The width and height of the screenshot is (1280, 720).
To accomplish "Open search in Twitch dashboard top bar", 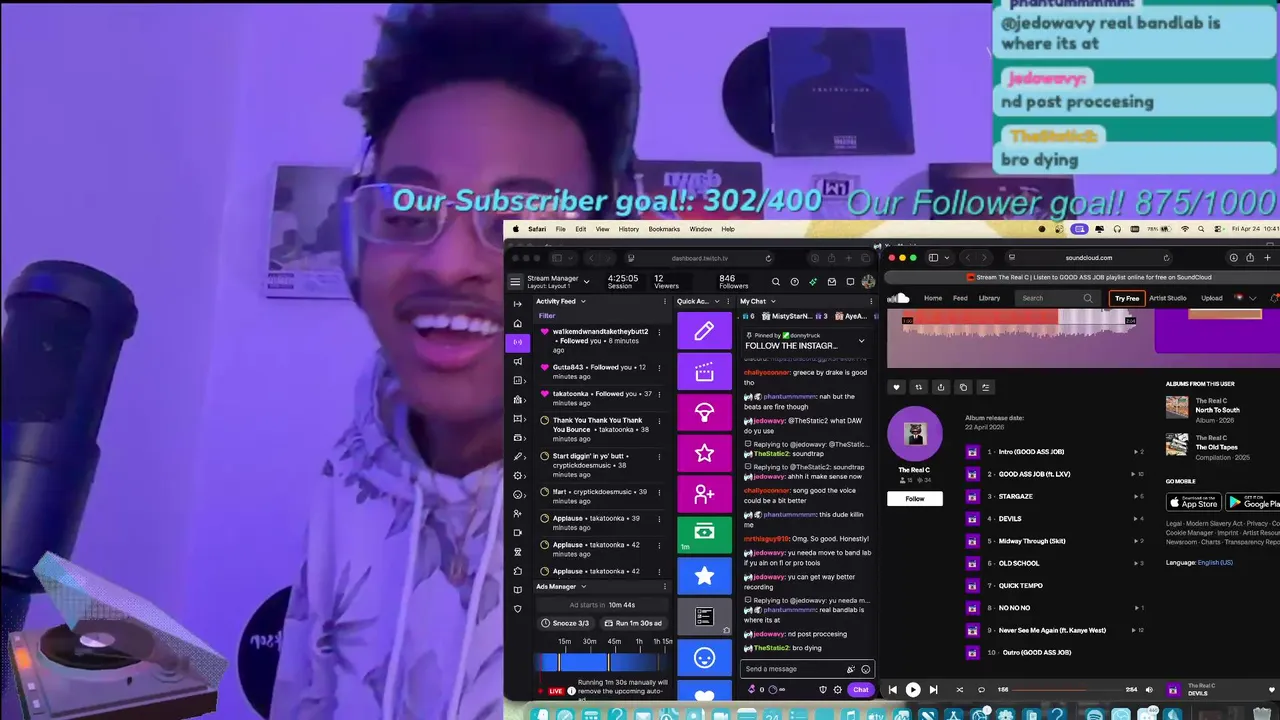I will click(775, 282).
